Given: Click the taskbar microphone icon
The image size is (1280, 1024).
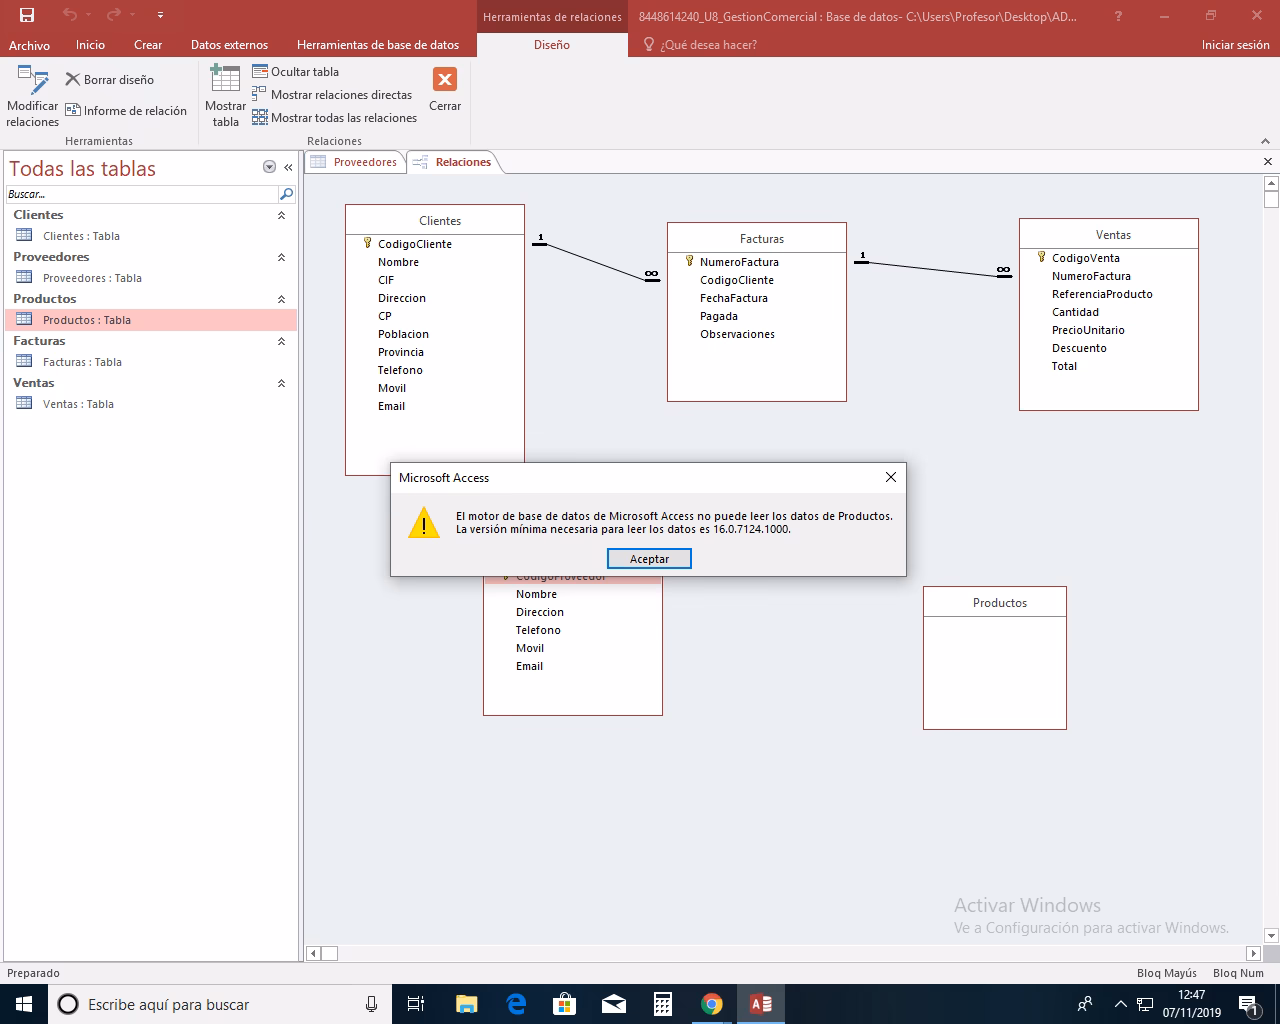Looking at the screenshot, I should click(371, 1004).
